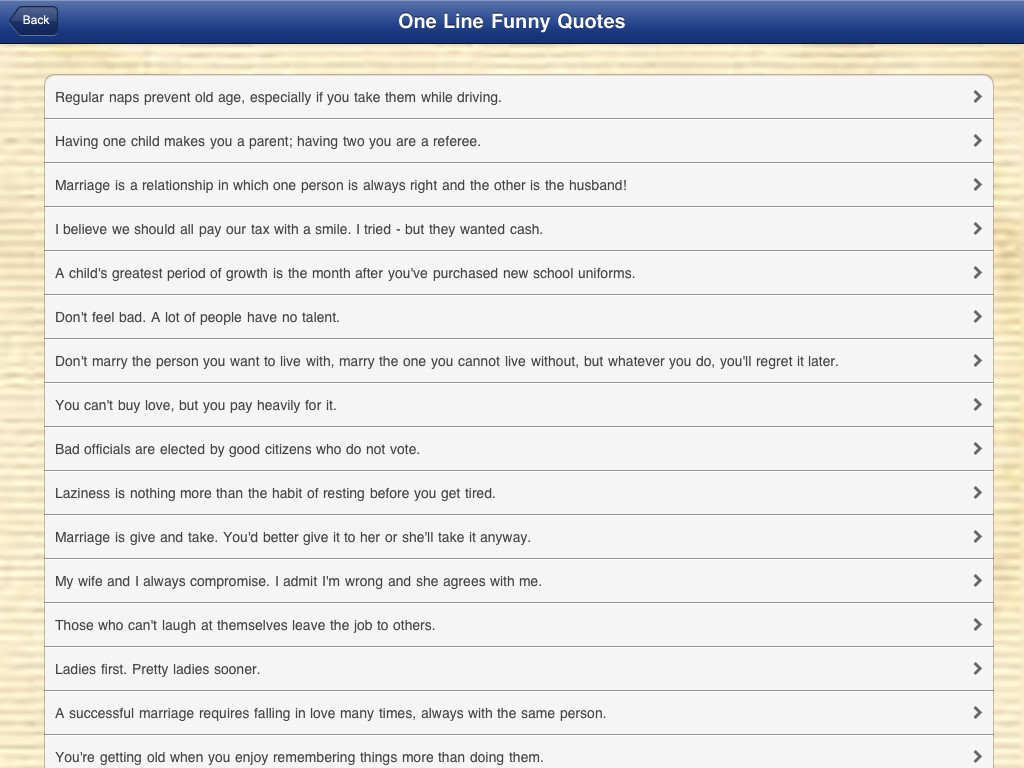The height and width of the screenshot is (768, 1024).
Task: Open the school uniforms growth quote
Action: 345,273
